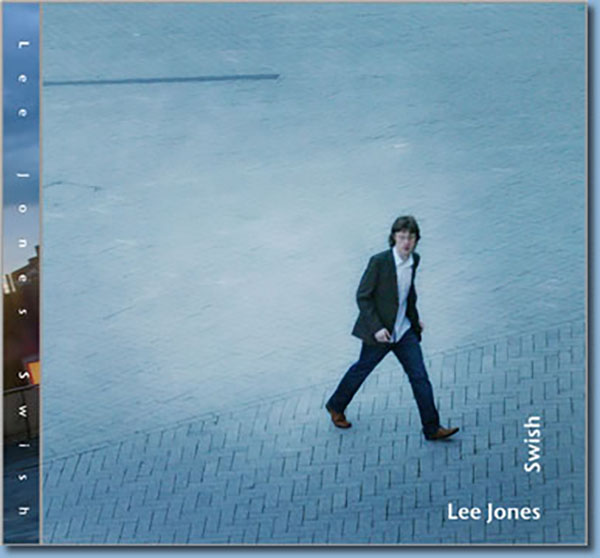Click the spine text 'Lee Jones Swish'
The image size is (600, 558).
(23, 279)
